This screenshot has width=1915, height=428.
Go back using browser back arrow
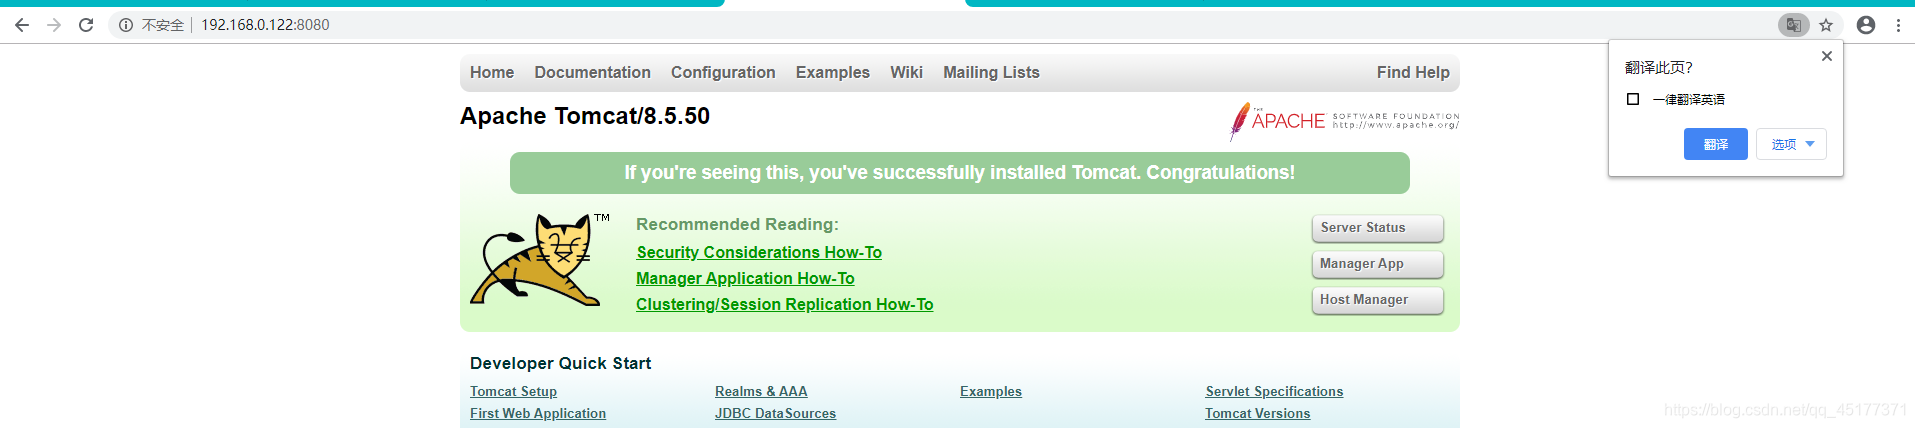[22, 25]
